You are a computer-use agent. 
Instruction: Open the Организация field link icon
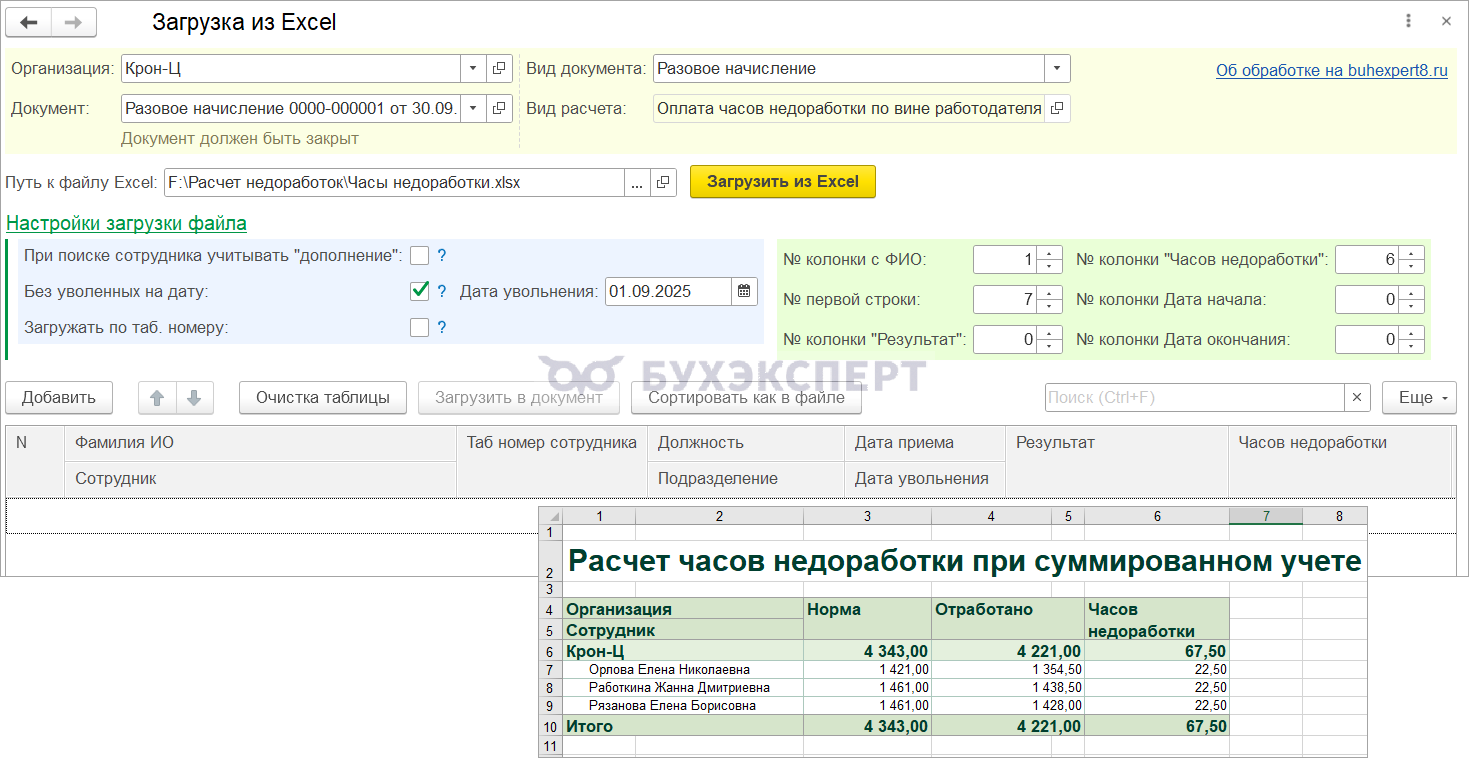click(499, 69)
